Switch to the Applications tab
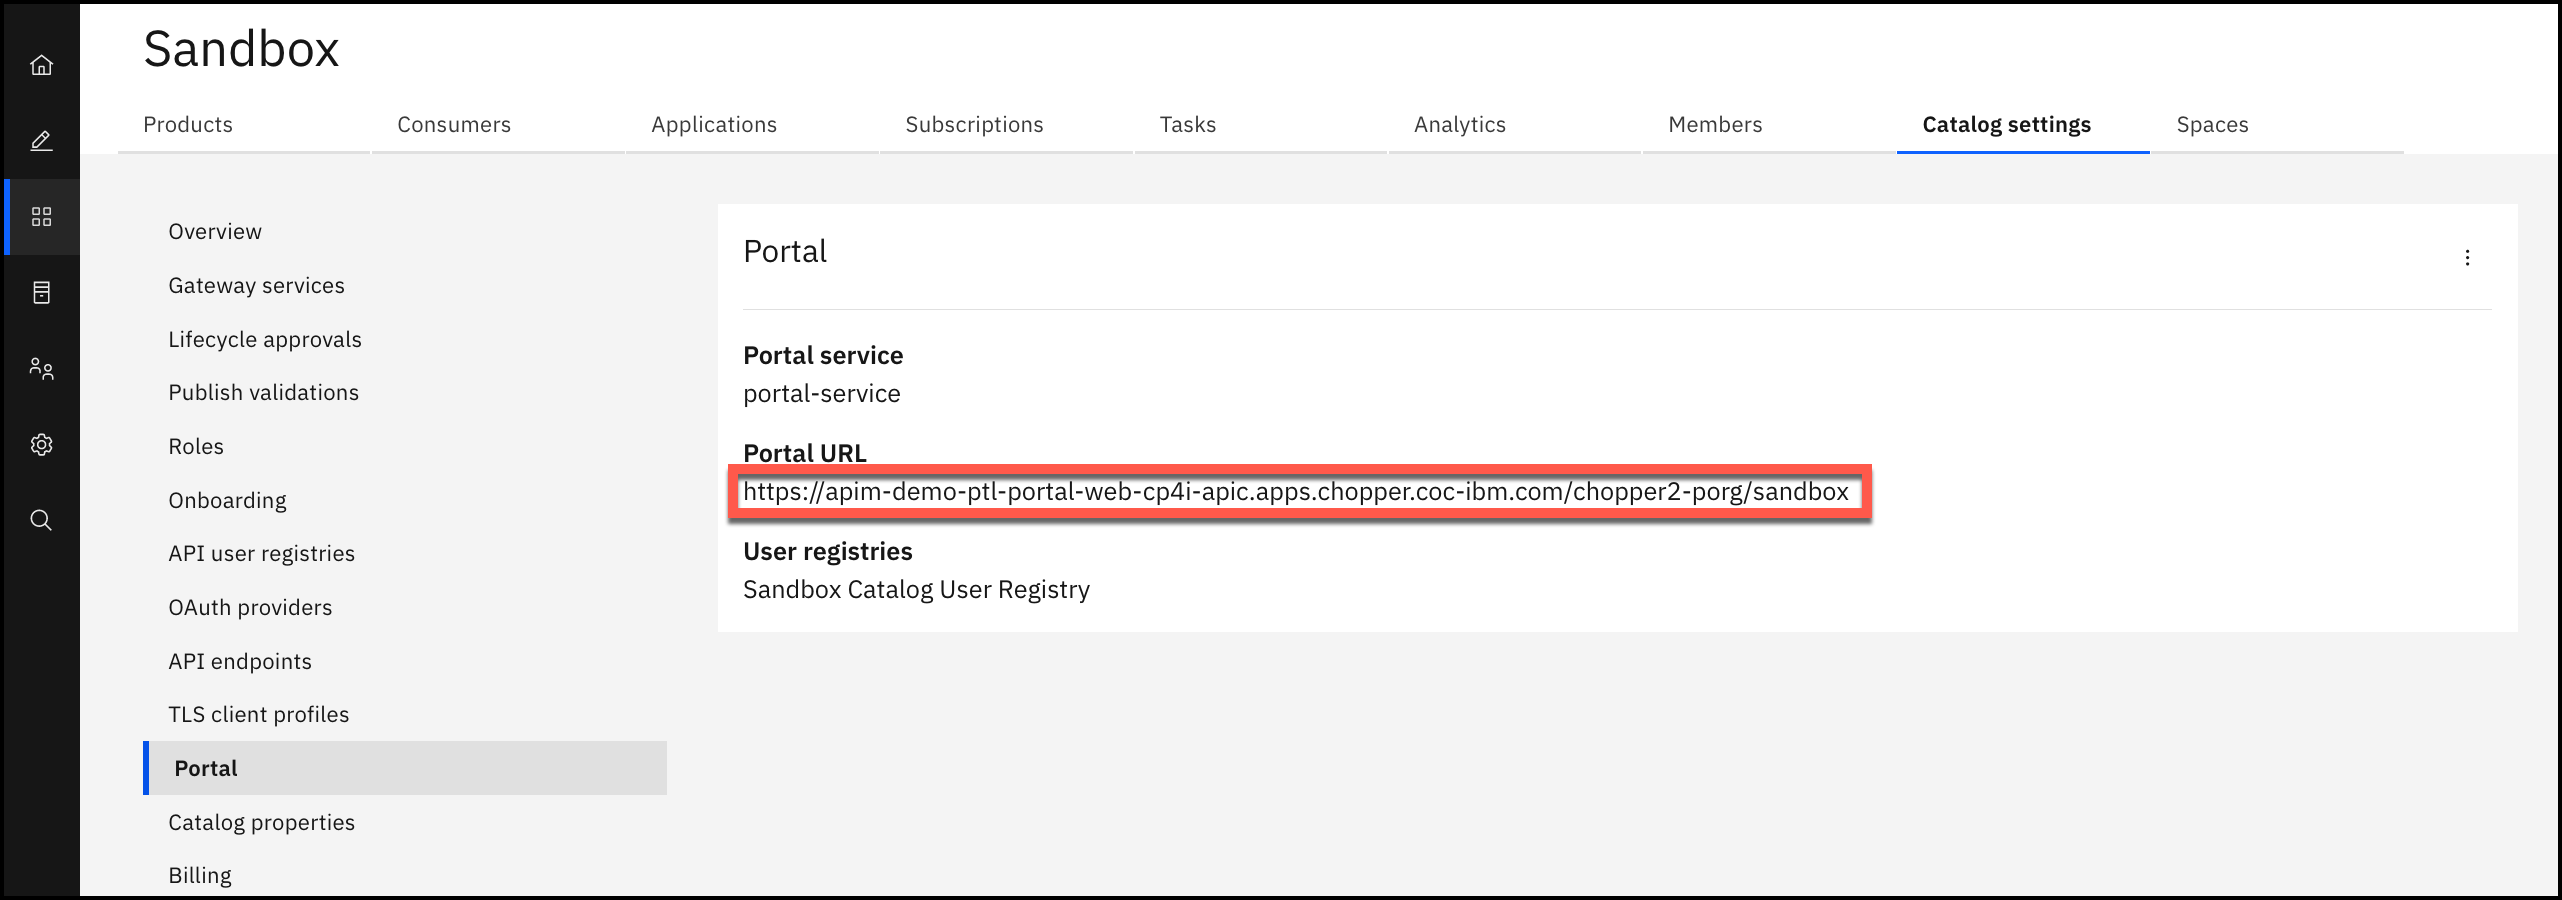This screenshot has width=2562, height=900. (752, 125)
